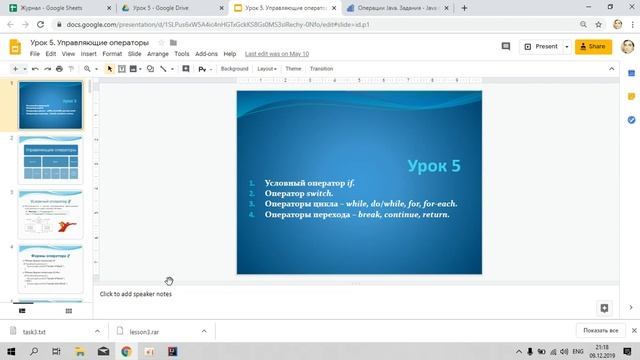Image resolution: width=640 pixels, height=360 pixels.
Task: Click the Theme button
Action: [x=293, y=69]
